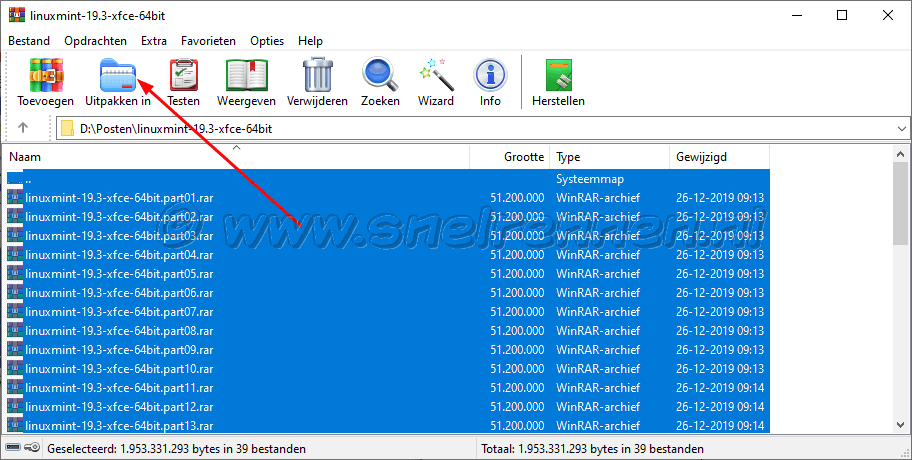Sort by Naam column header

click(x=236, y=156)
